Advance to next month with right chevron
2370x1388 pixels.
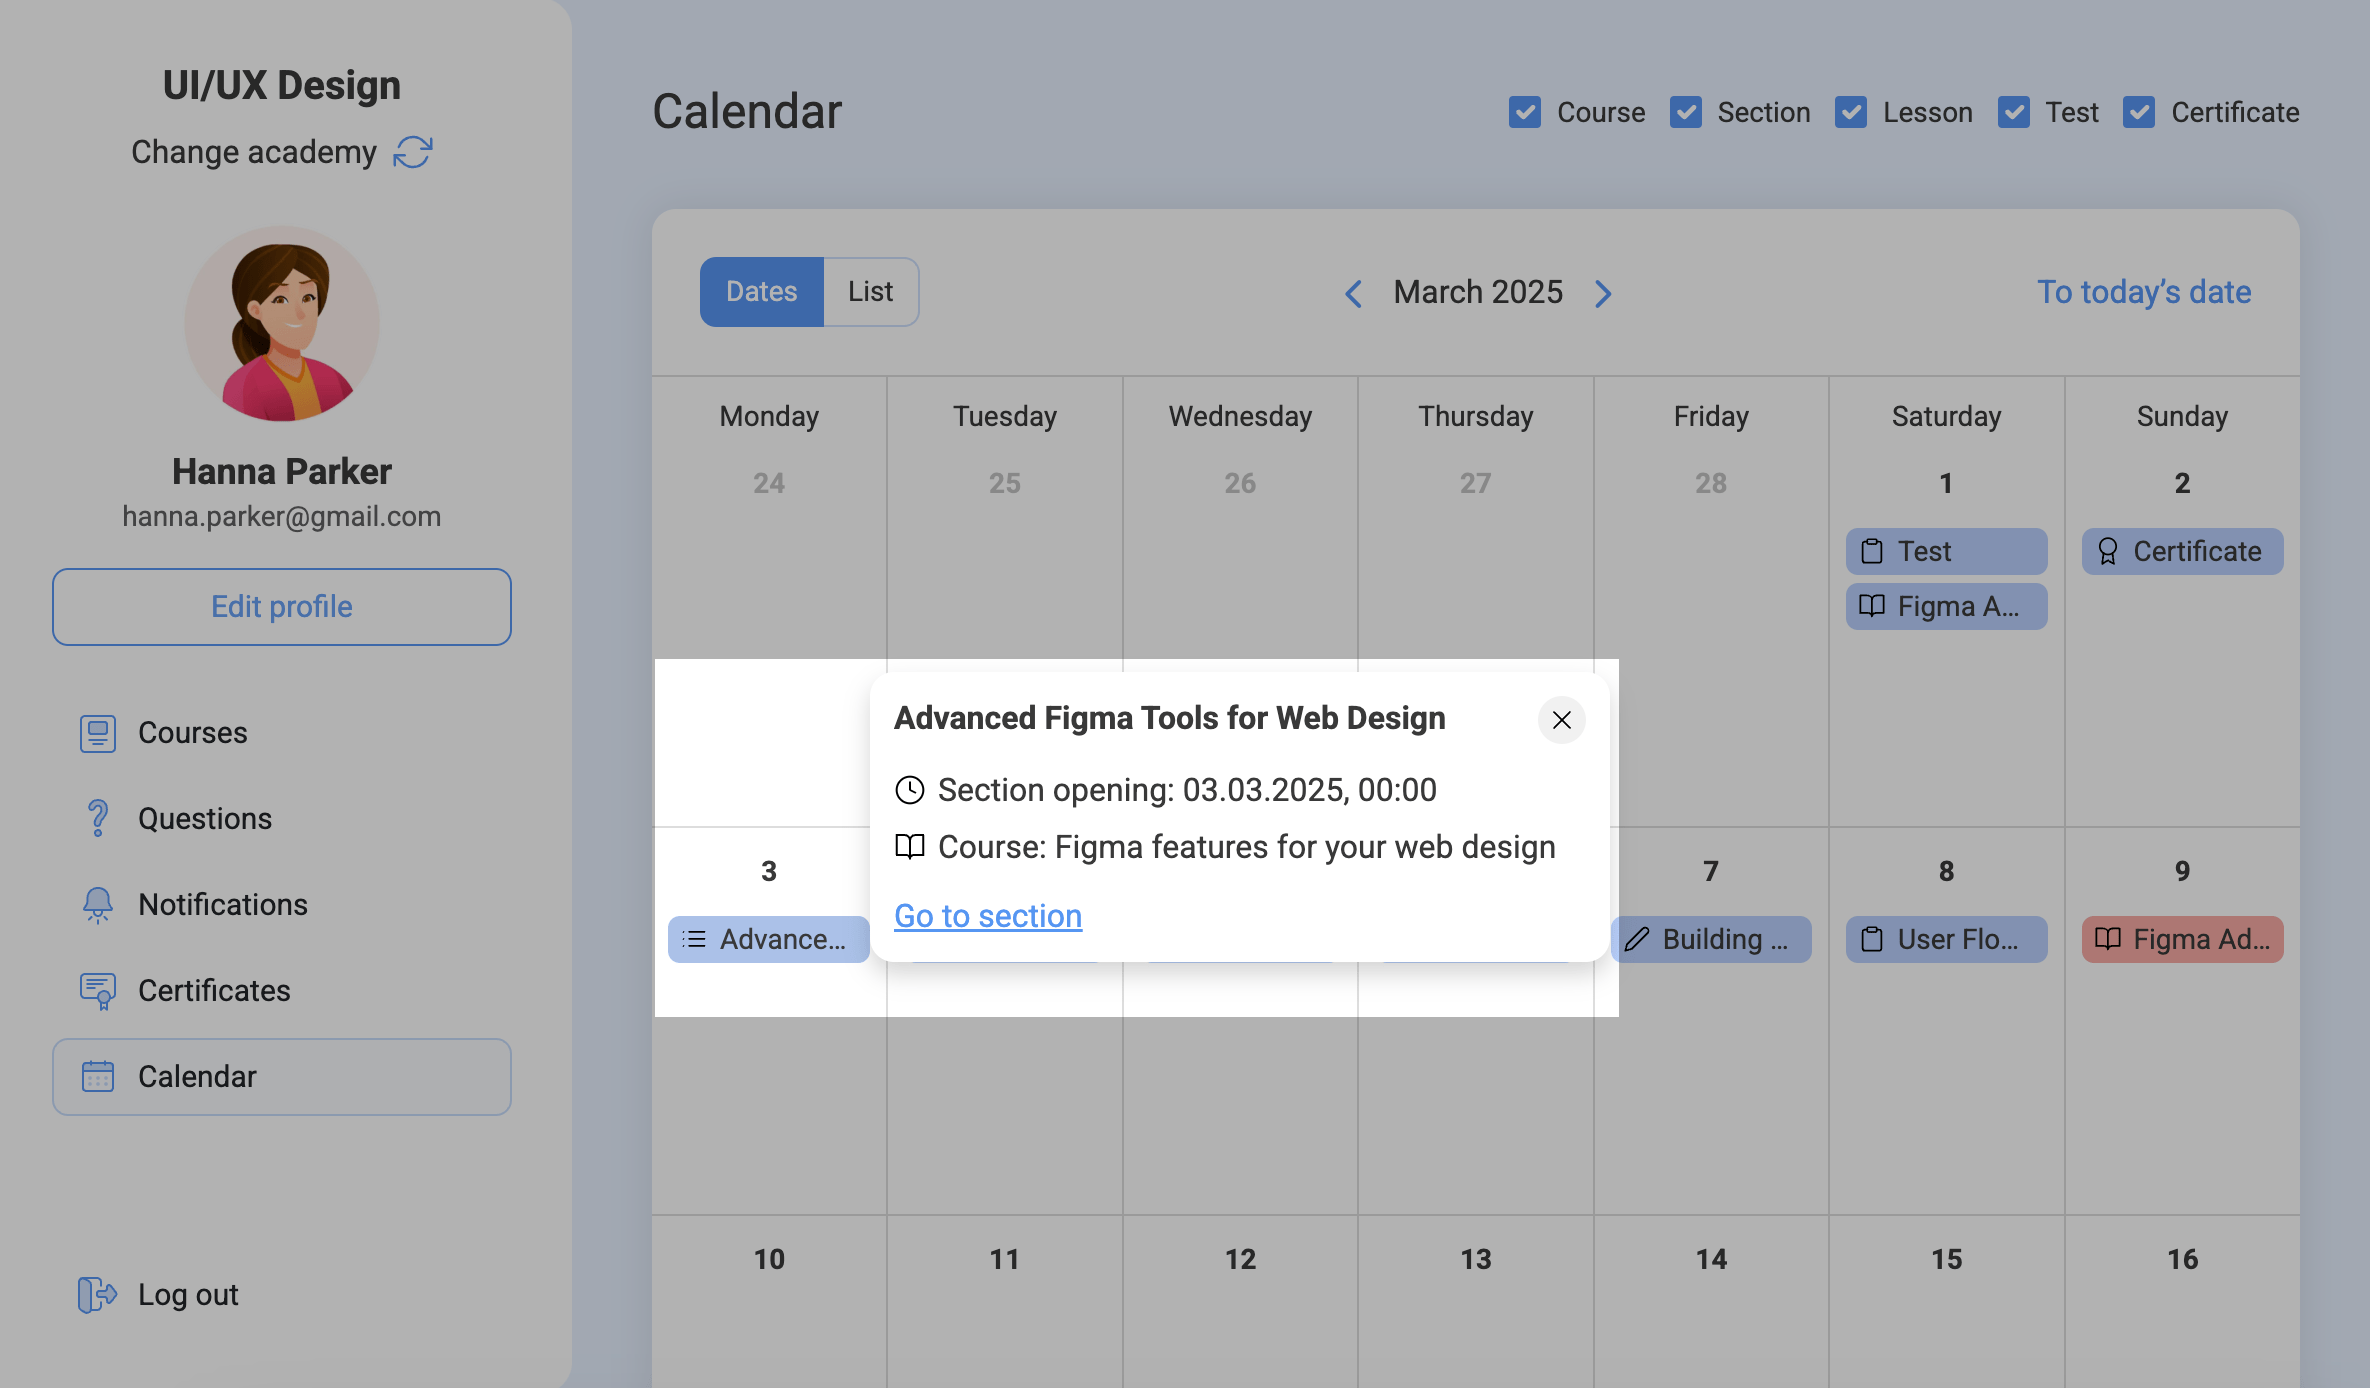click(1603, 294)
